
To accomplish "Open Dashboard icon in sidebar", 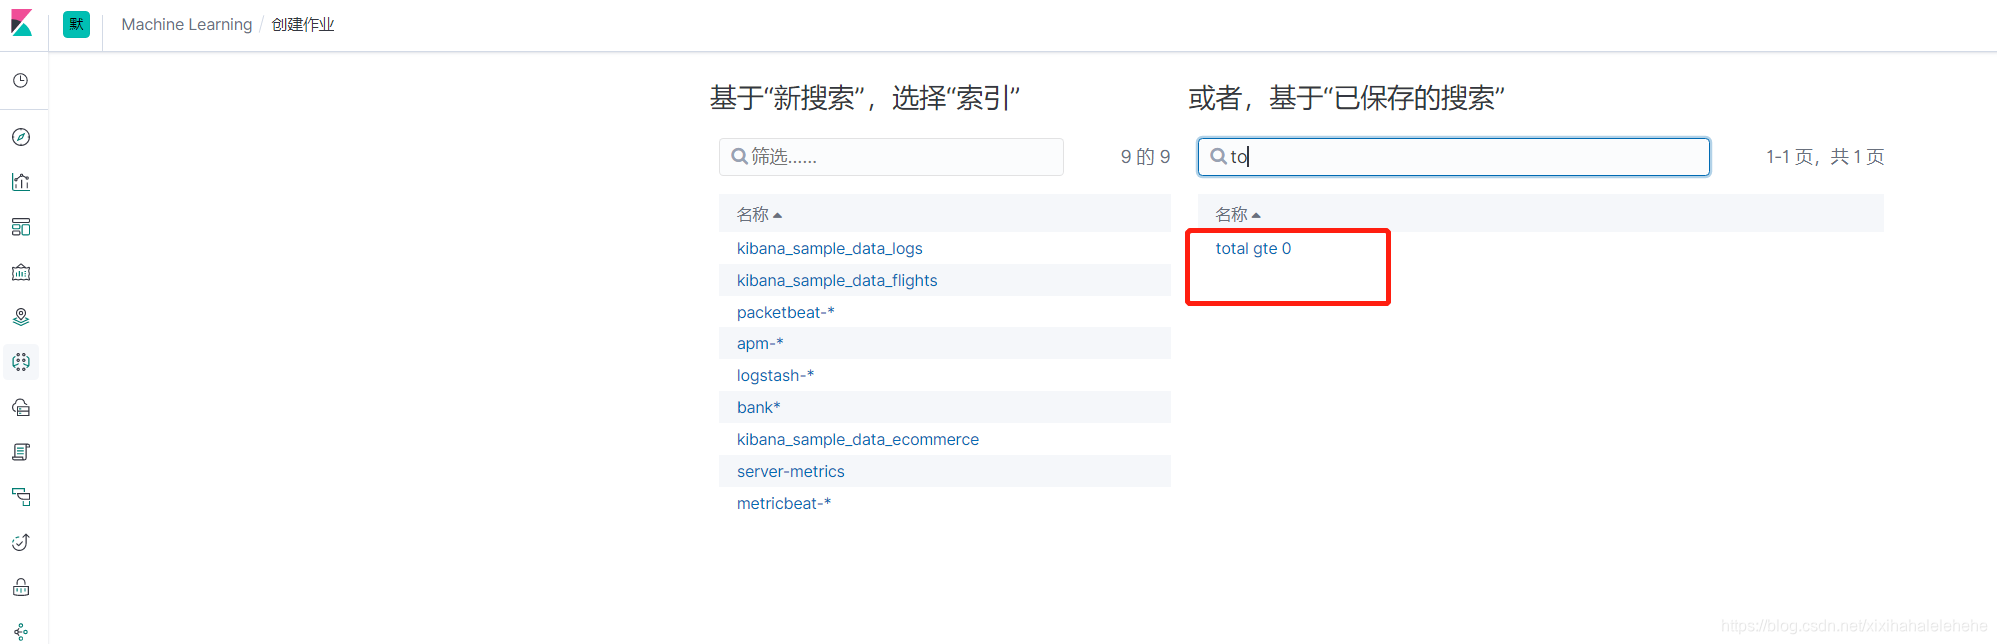I will 21,227.
